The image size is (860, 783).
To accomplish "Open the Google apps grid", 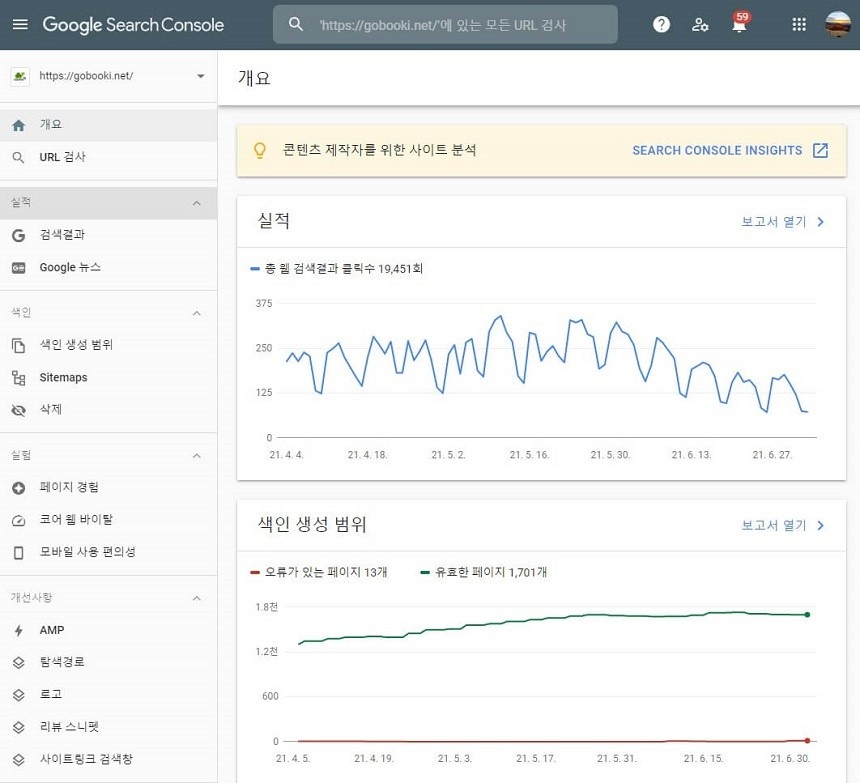I will (799, 24).
